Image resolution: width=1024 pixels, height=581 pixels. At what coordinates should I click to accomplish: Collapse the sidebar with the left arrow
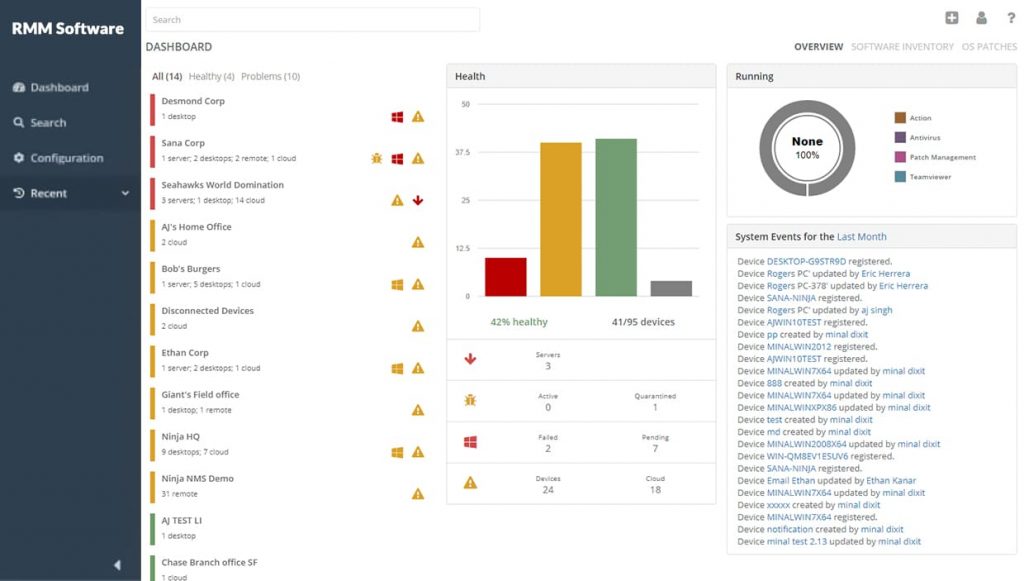117,565
